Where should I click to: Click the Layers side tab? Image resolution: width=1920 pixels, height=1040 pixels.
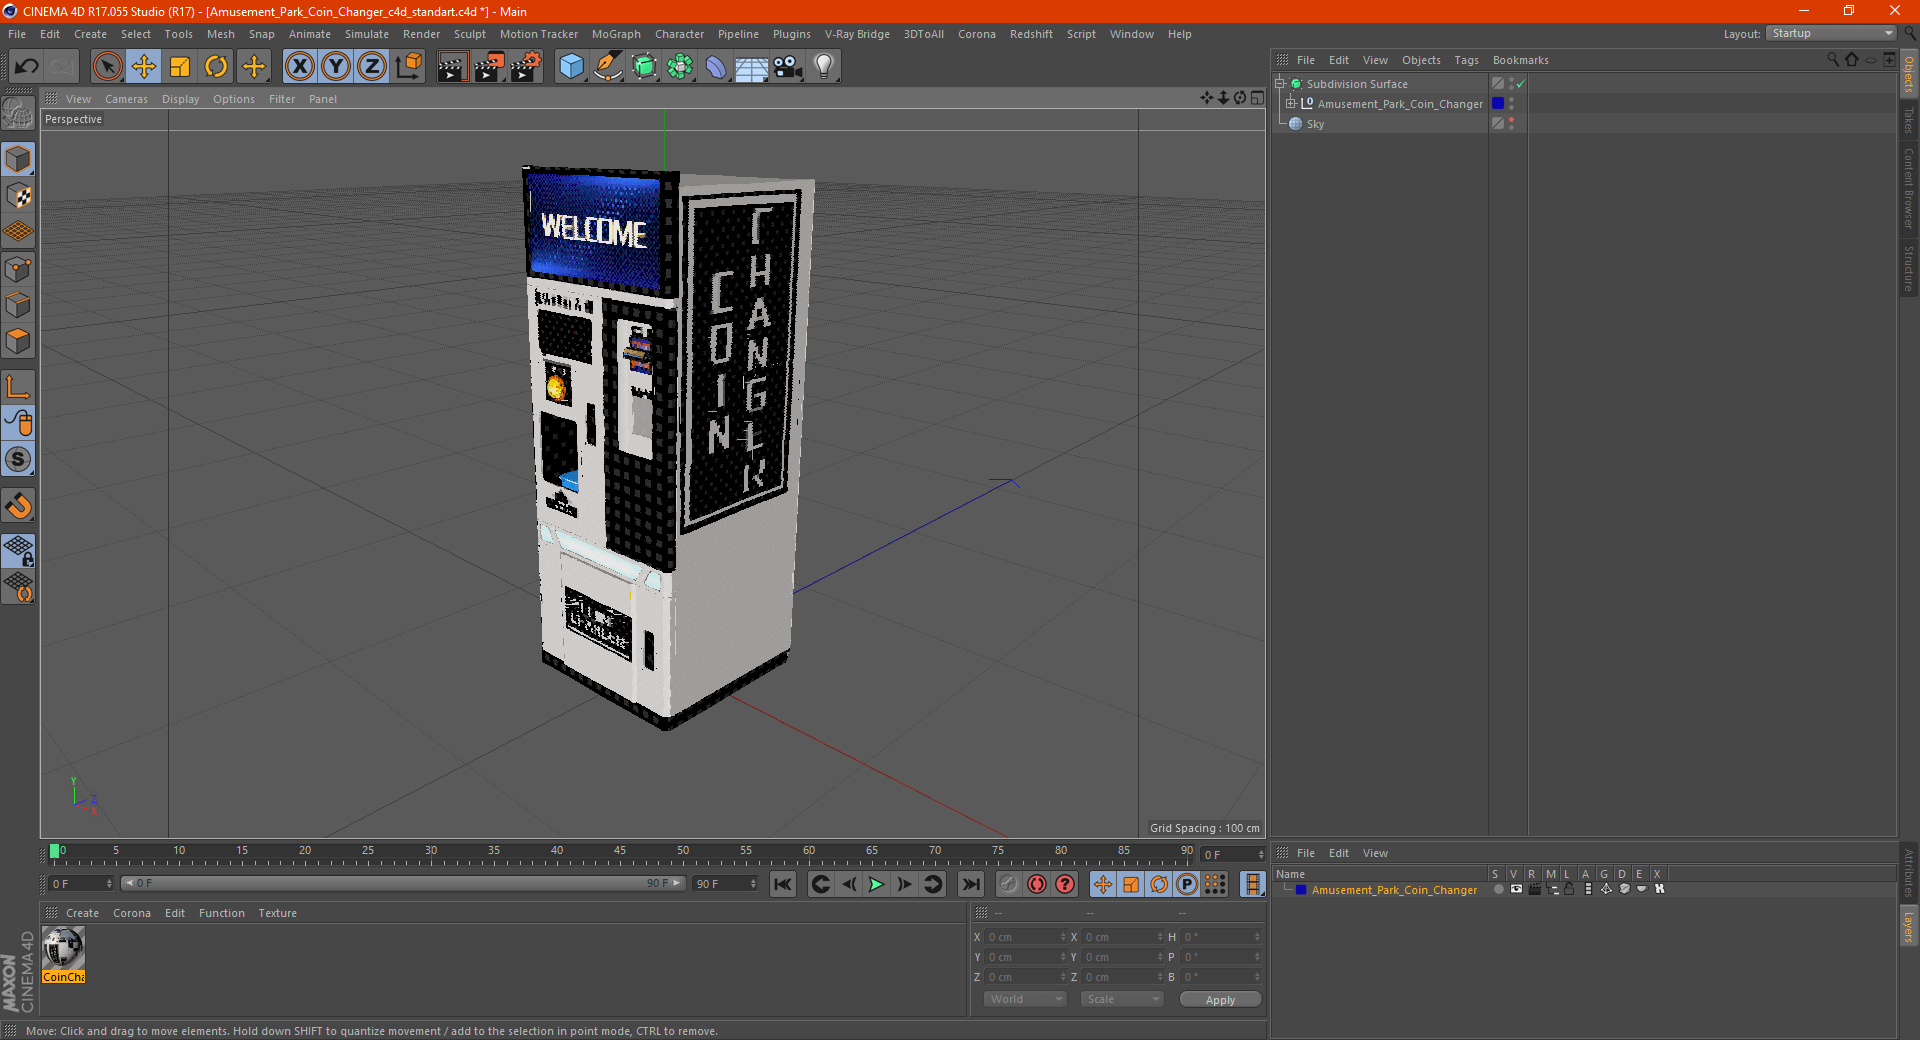click(x=1908, y=926)
